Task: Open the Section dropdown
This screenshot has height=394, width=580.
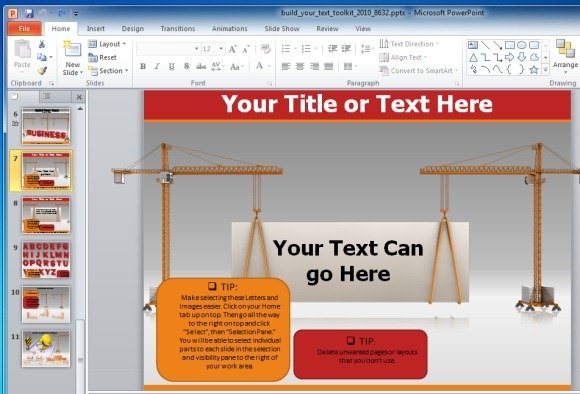Action: pyautogui.click(x=108, y=70)
